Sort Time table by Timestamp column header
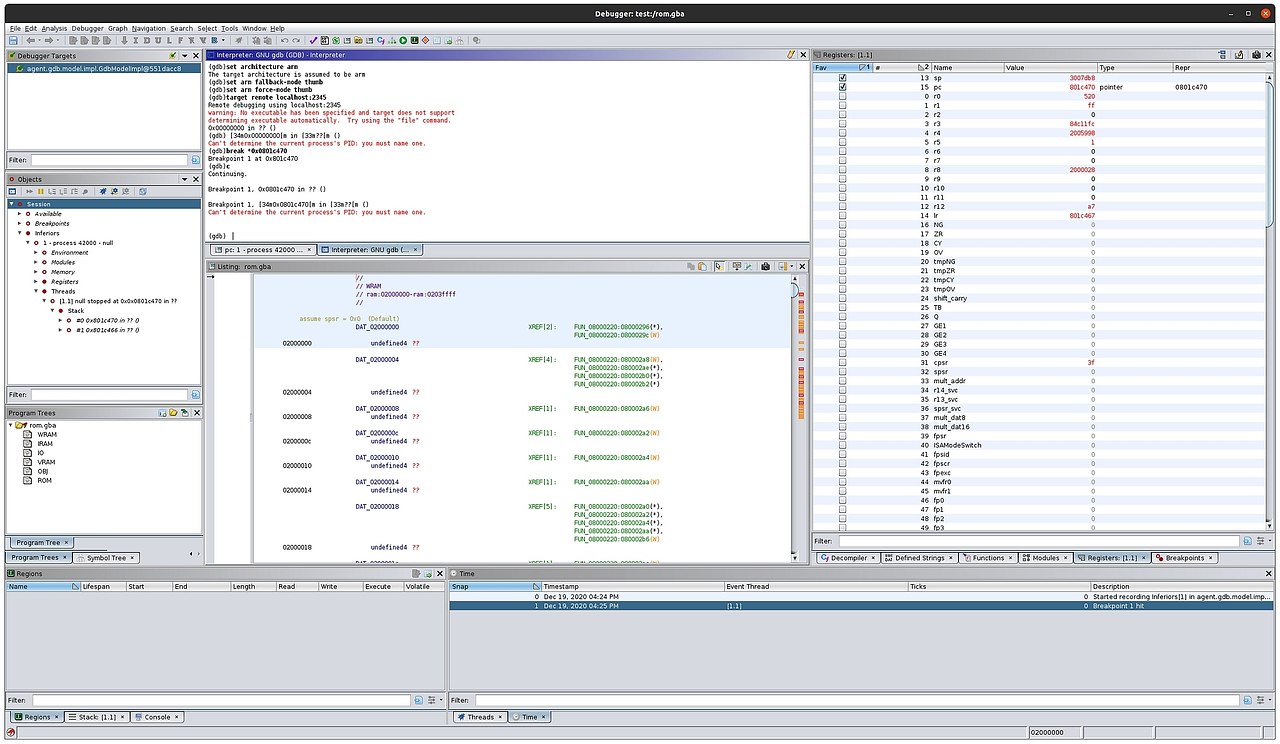Image resolution: width=1280 pixels, height=744 pixels. coord(633,586)
